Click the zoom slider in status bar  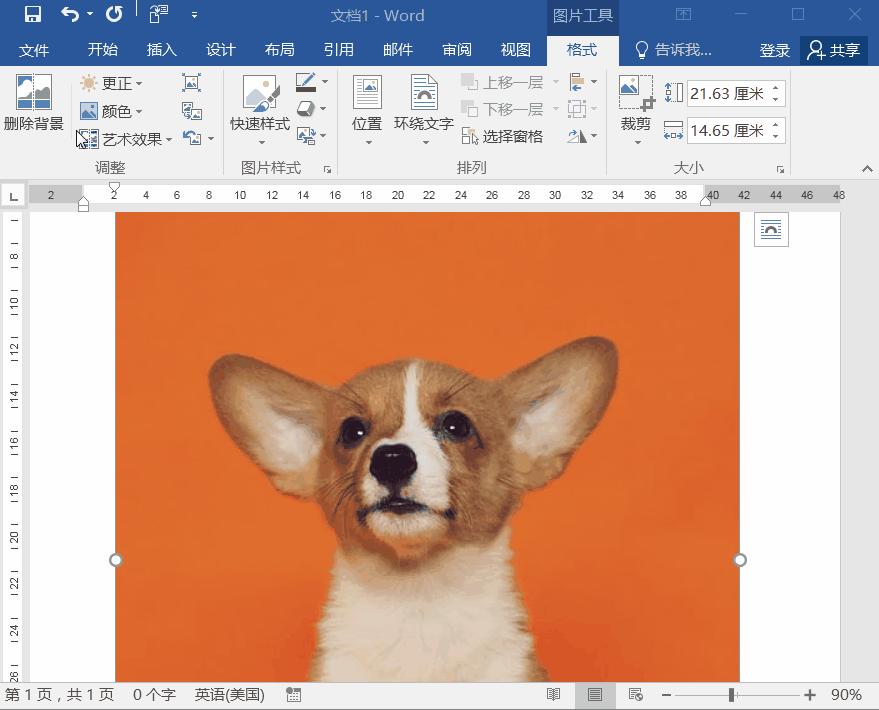pyautogui.click(x=733, y=695)
